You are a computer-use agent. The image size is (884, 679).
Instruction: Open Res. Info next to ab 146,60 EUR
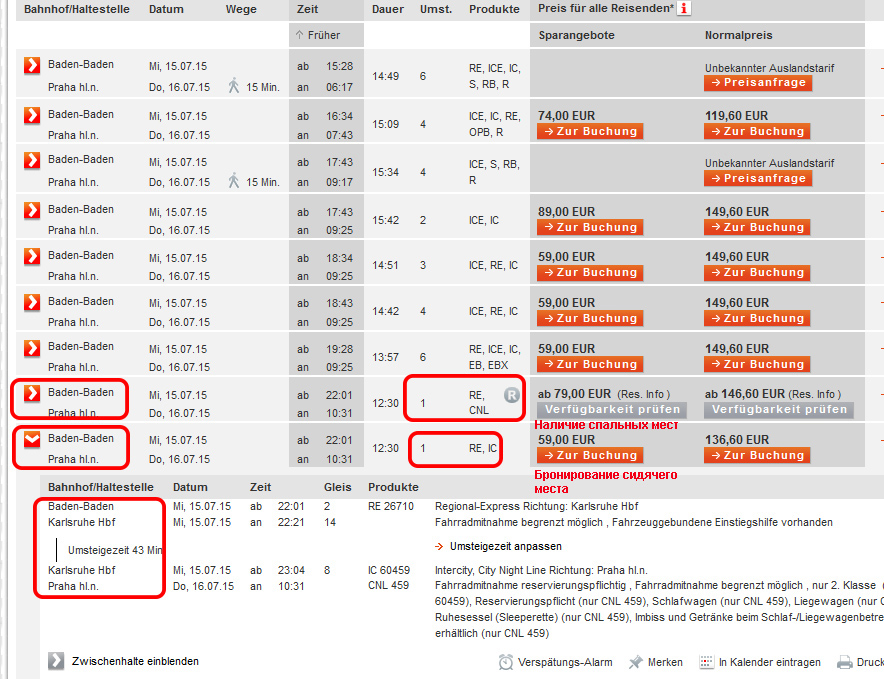[815, 394]
